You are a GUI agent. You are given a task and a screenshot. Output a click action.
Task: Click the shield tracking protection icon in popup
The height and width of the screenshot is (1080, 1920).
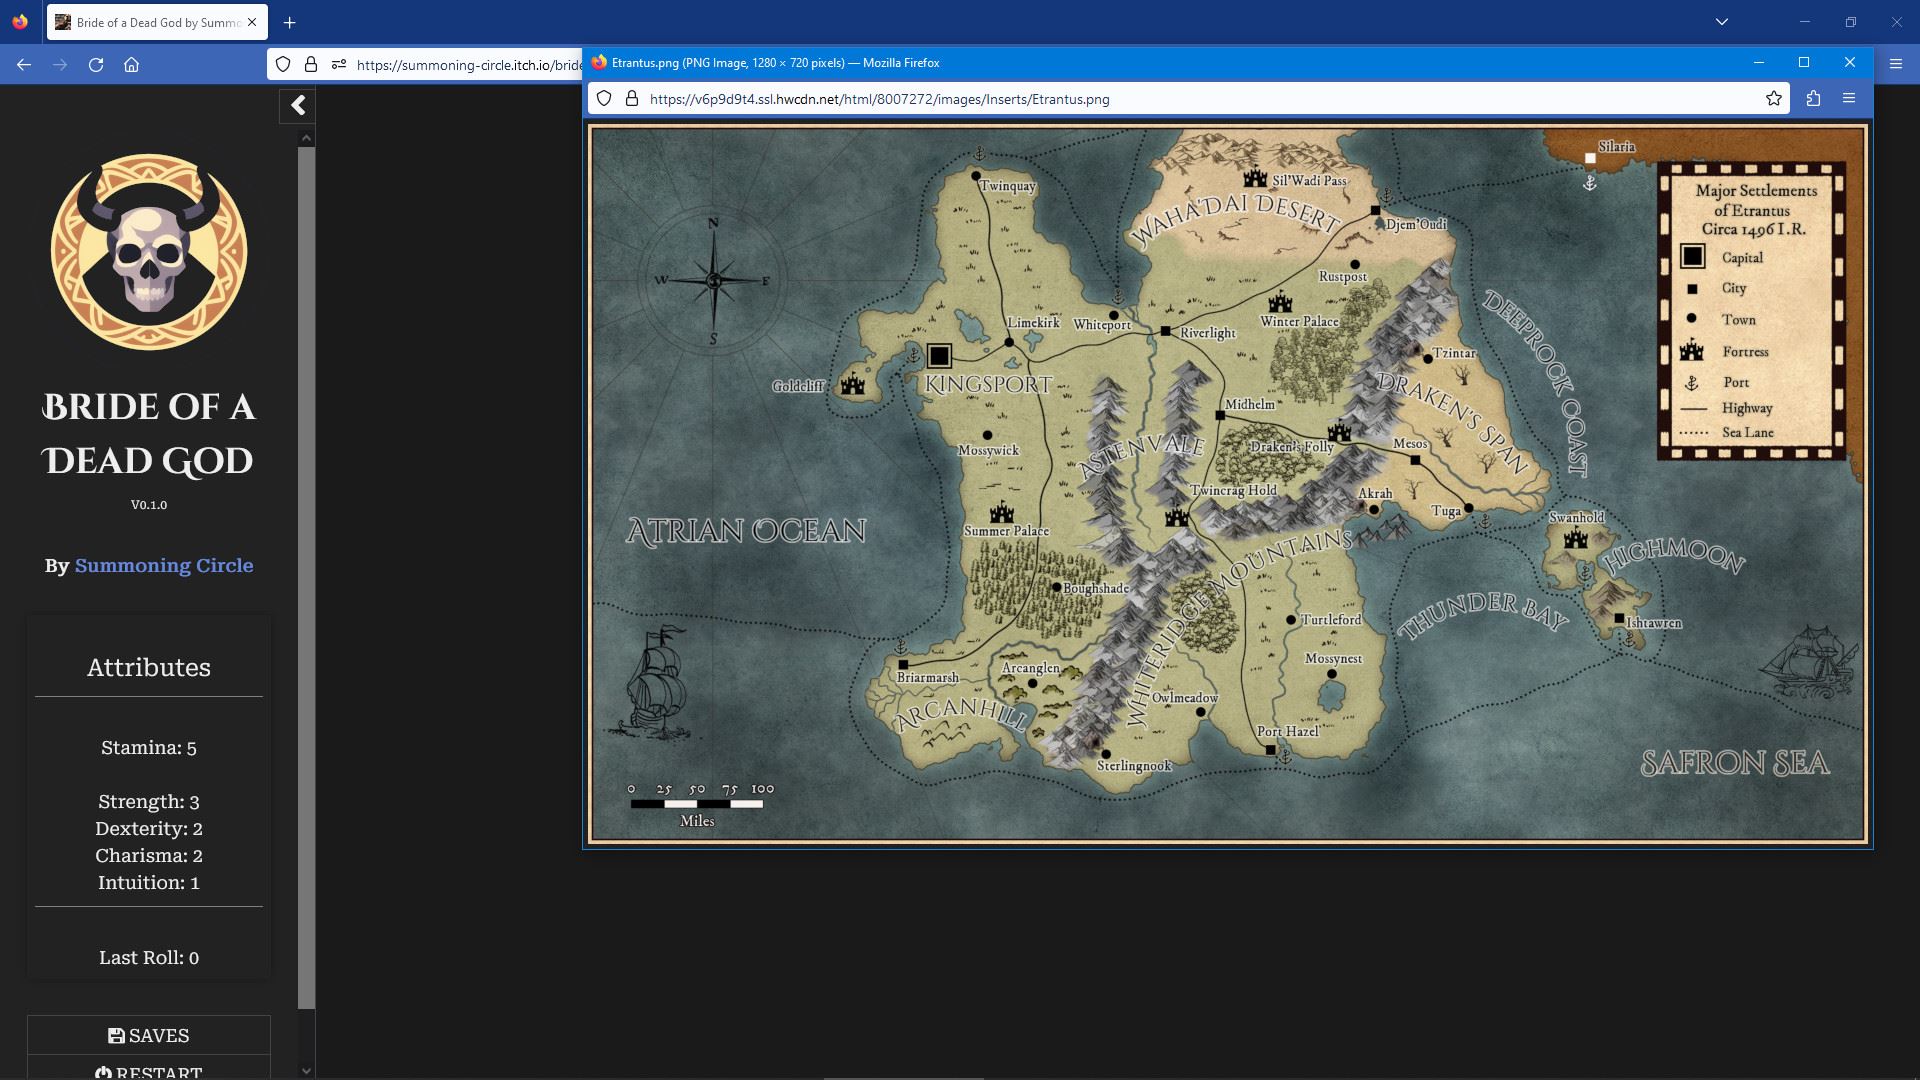coord(604,99)
